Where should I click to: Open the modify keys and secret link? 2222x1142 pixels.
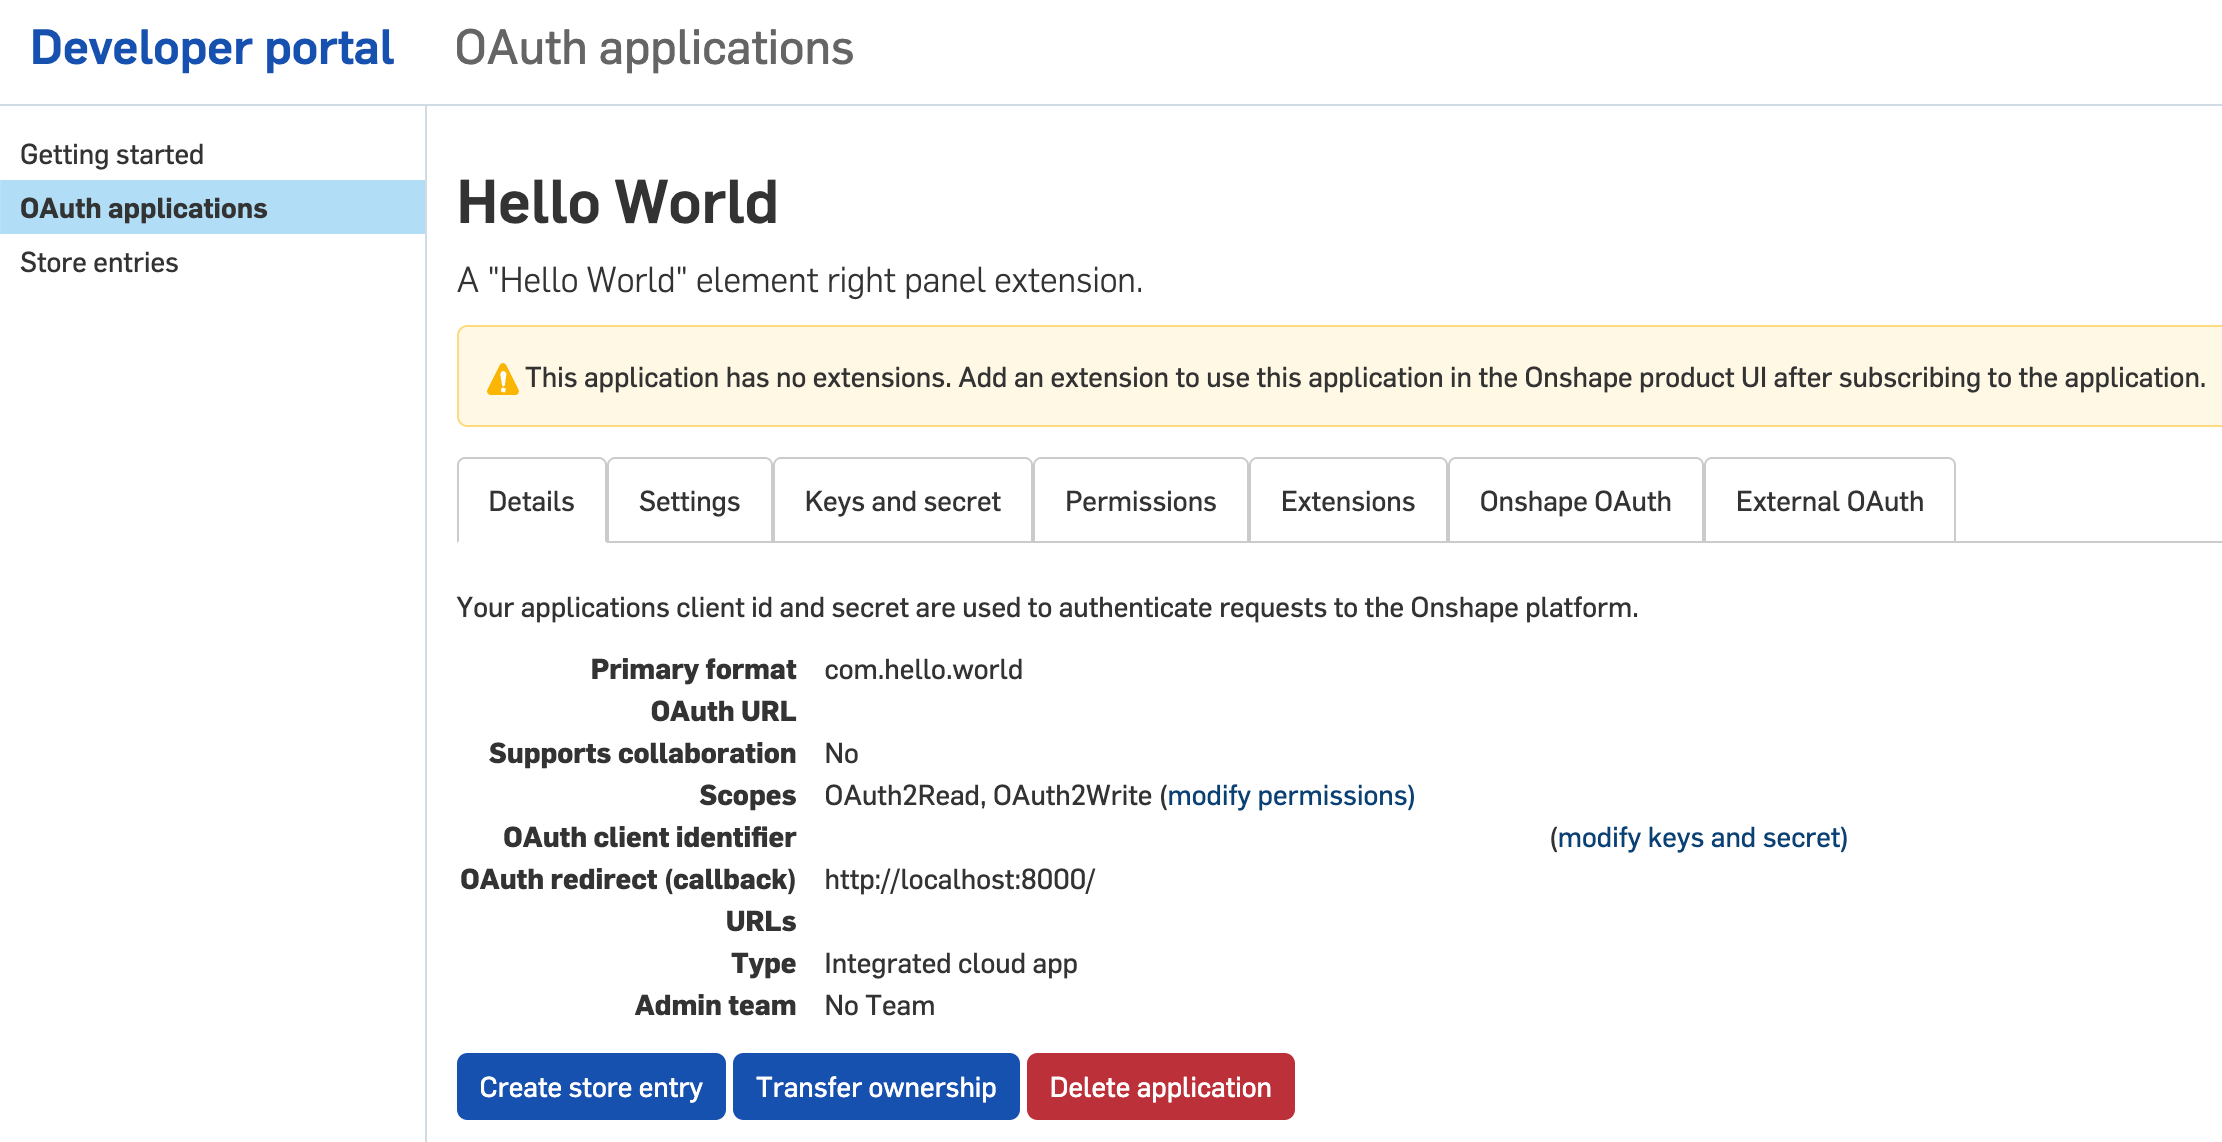(1699, 838)
